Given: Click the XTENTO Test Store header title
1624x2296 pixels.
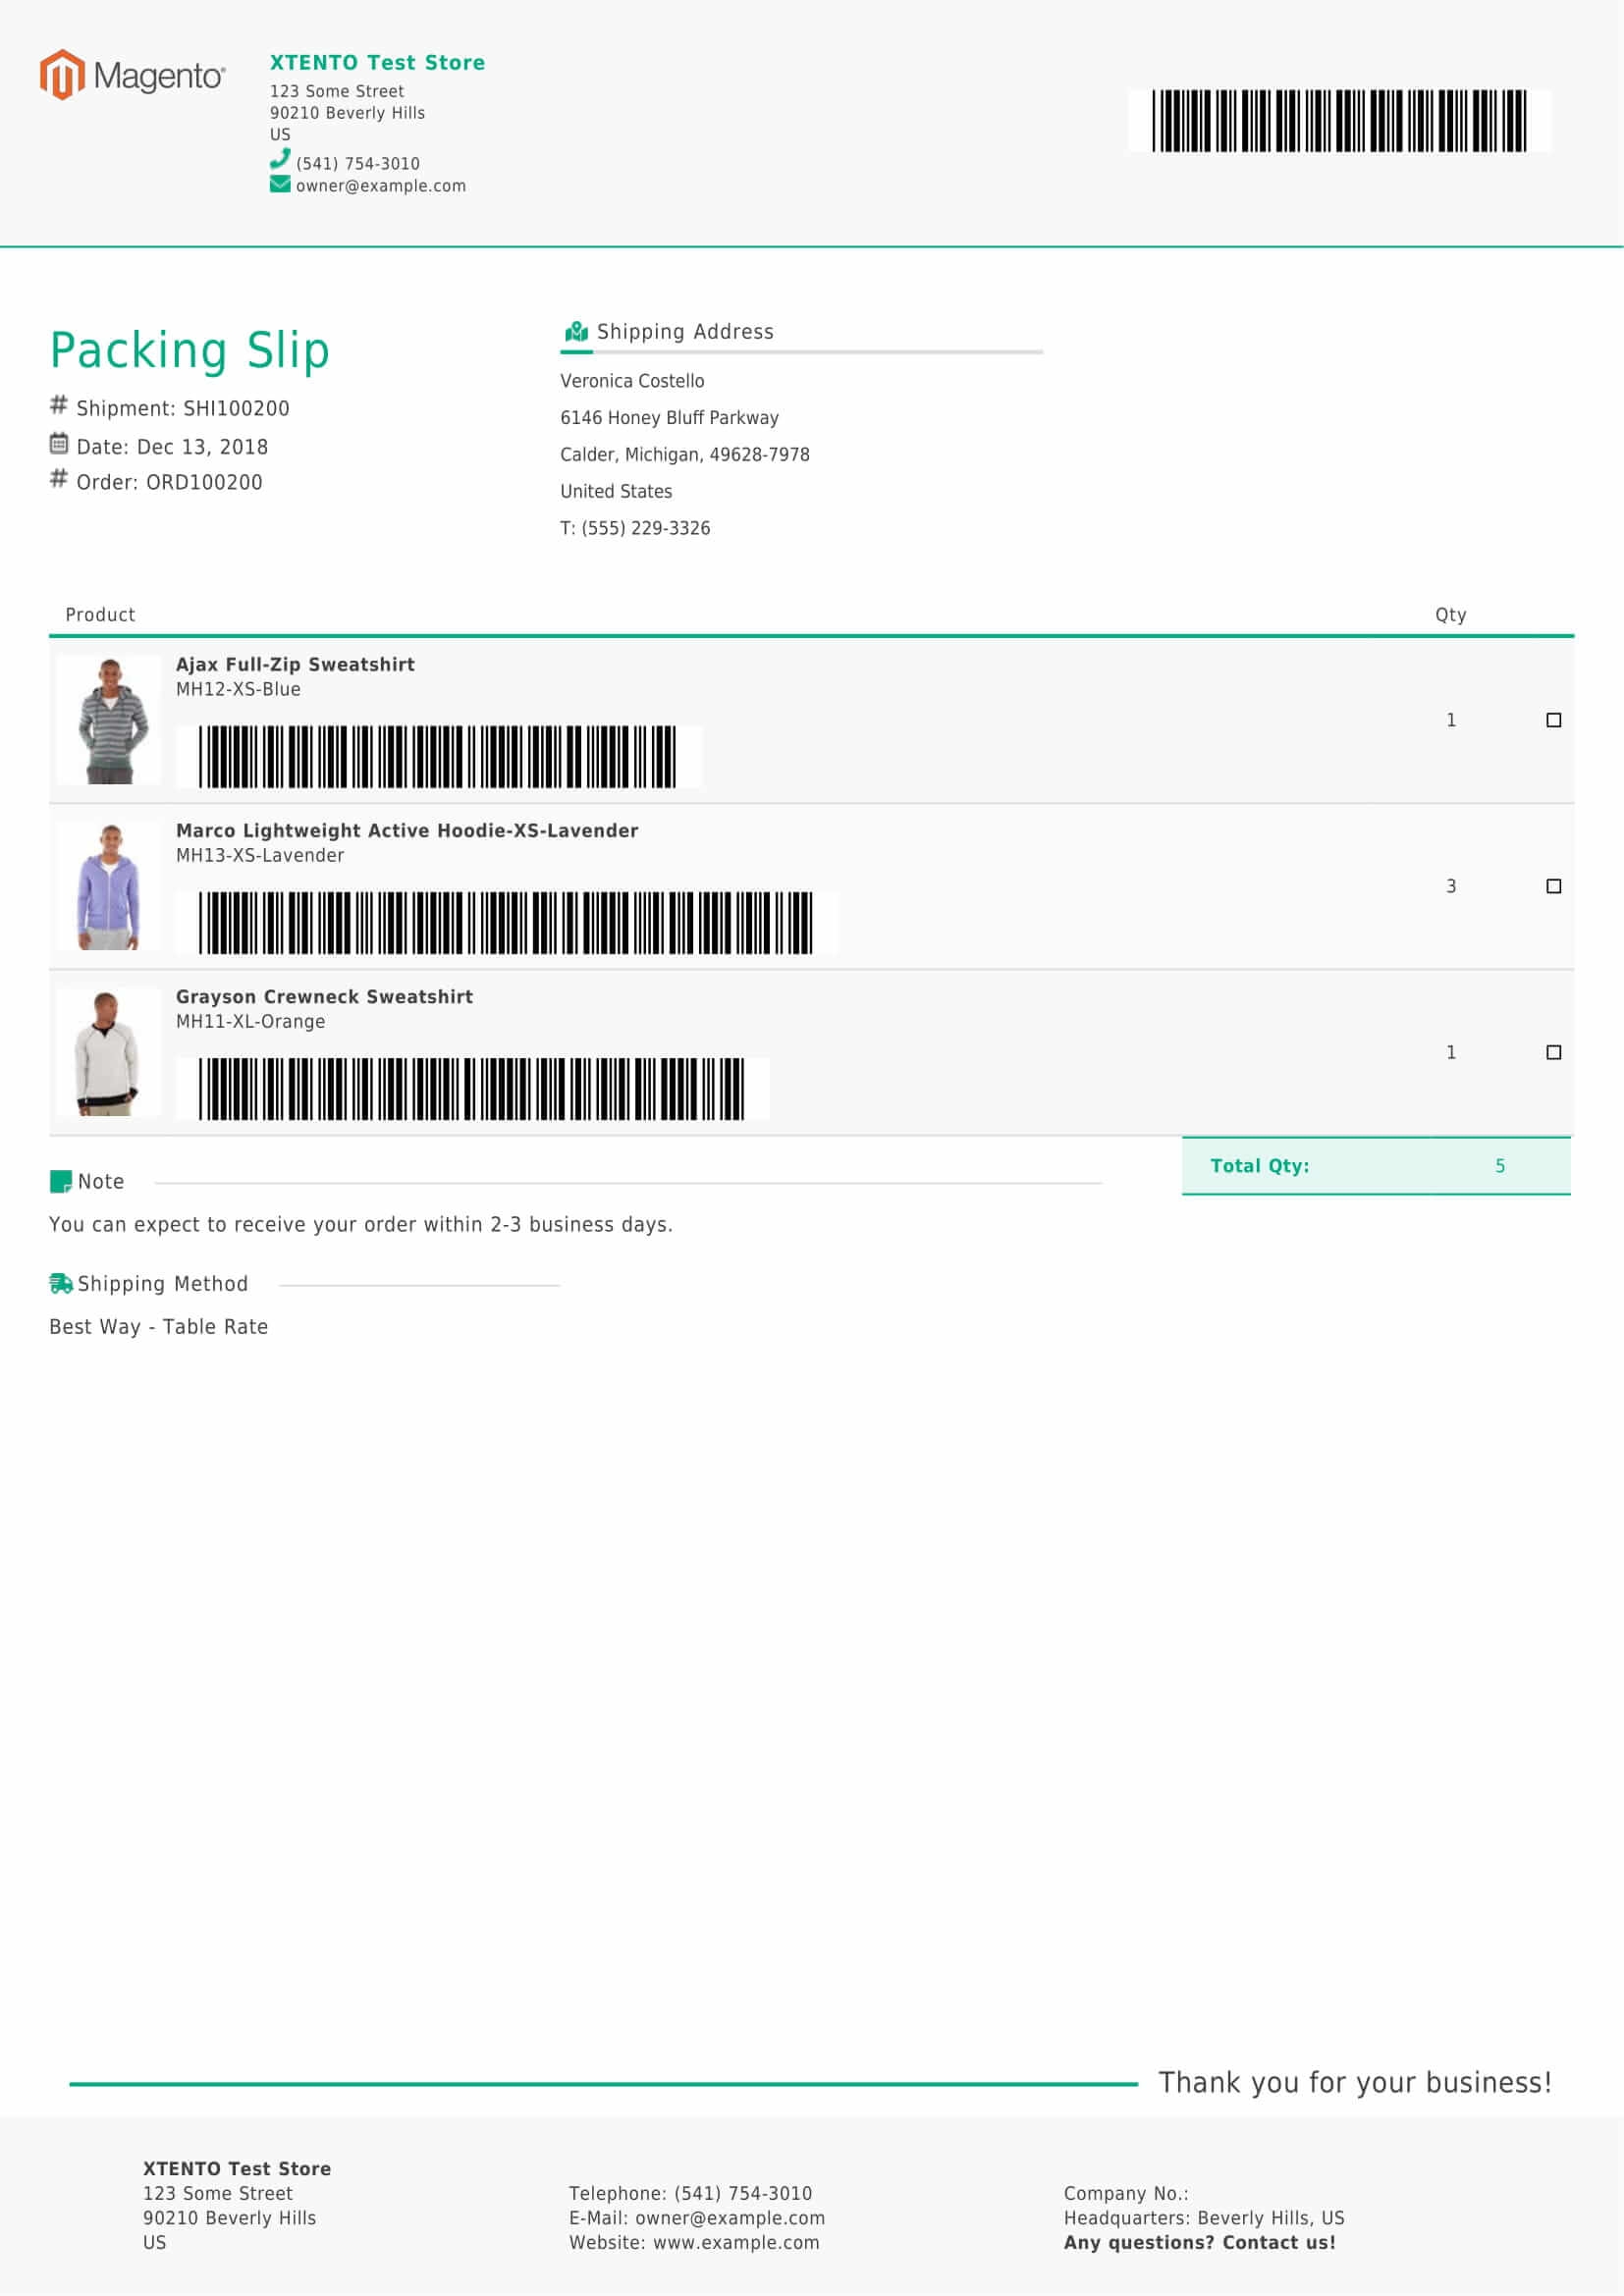Looking at the screenshot, I should (x=377, y=62).
